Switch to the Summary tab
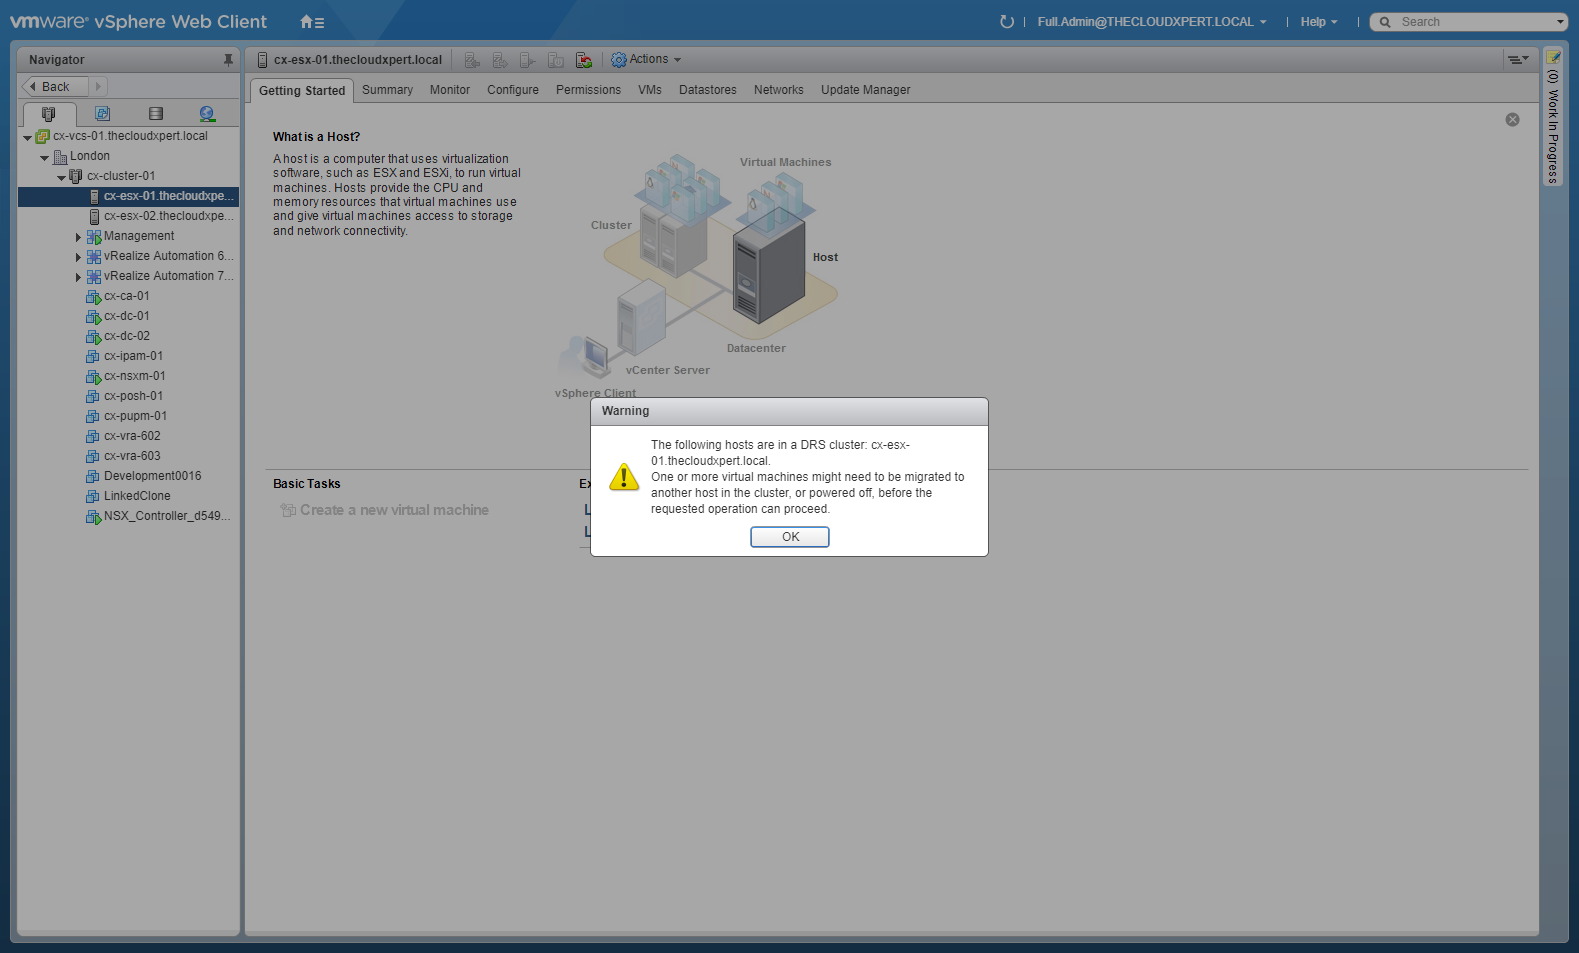Viewport: 1579px width, 953px height. [x=387, y=90]
